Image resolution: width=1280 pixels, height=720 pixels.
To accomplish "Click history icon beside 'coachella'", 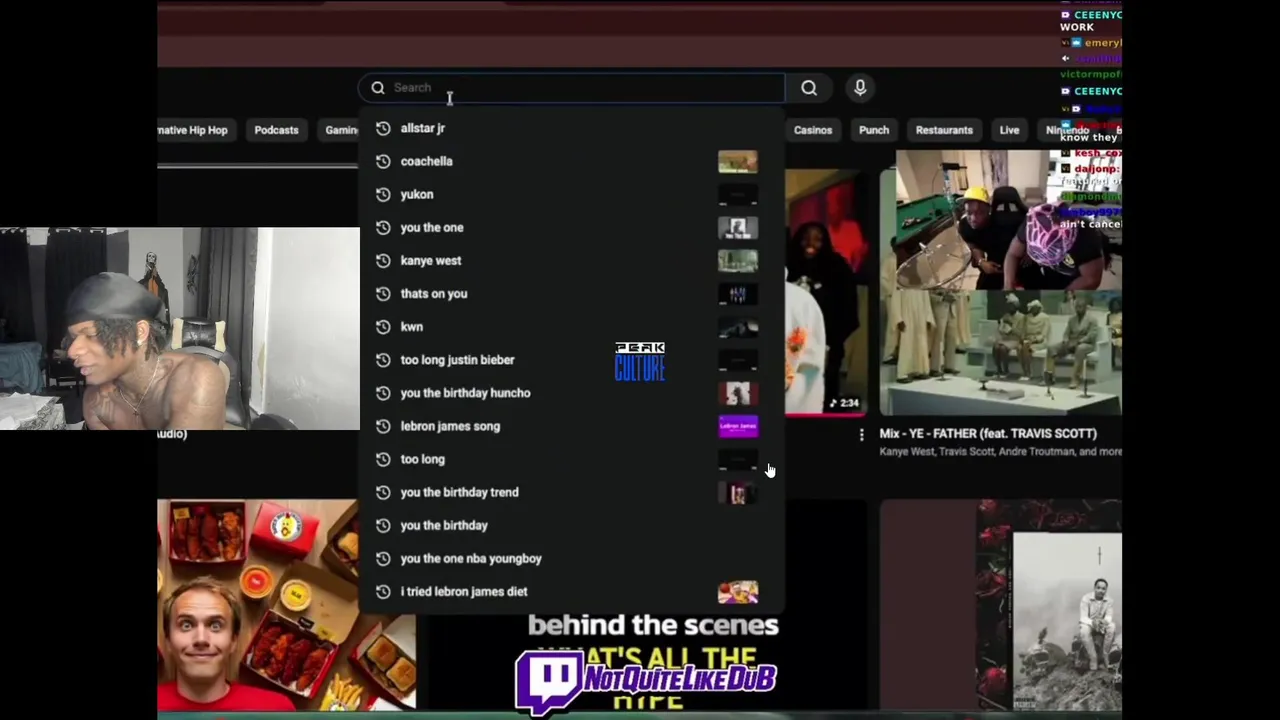I will click(383, 161).
